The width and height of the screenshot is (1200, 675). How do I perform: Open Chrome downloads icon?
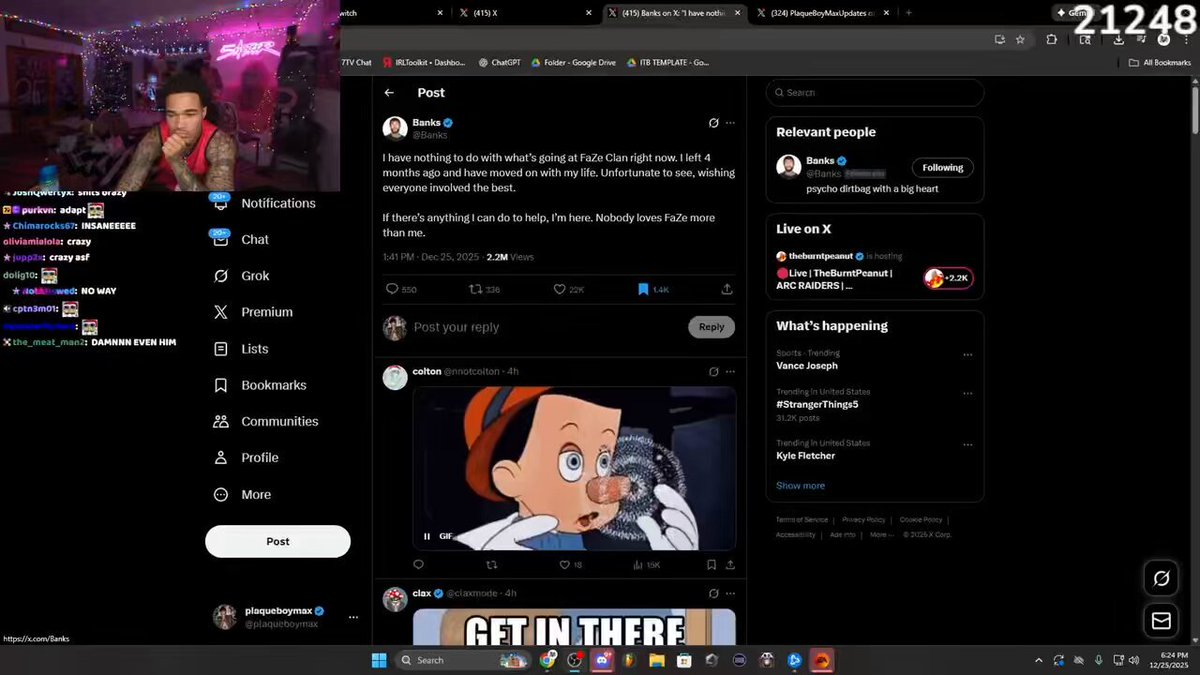coord(1118,39)
